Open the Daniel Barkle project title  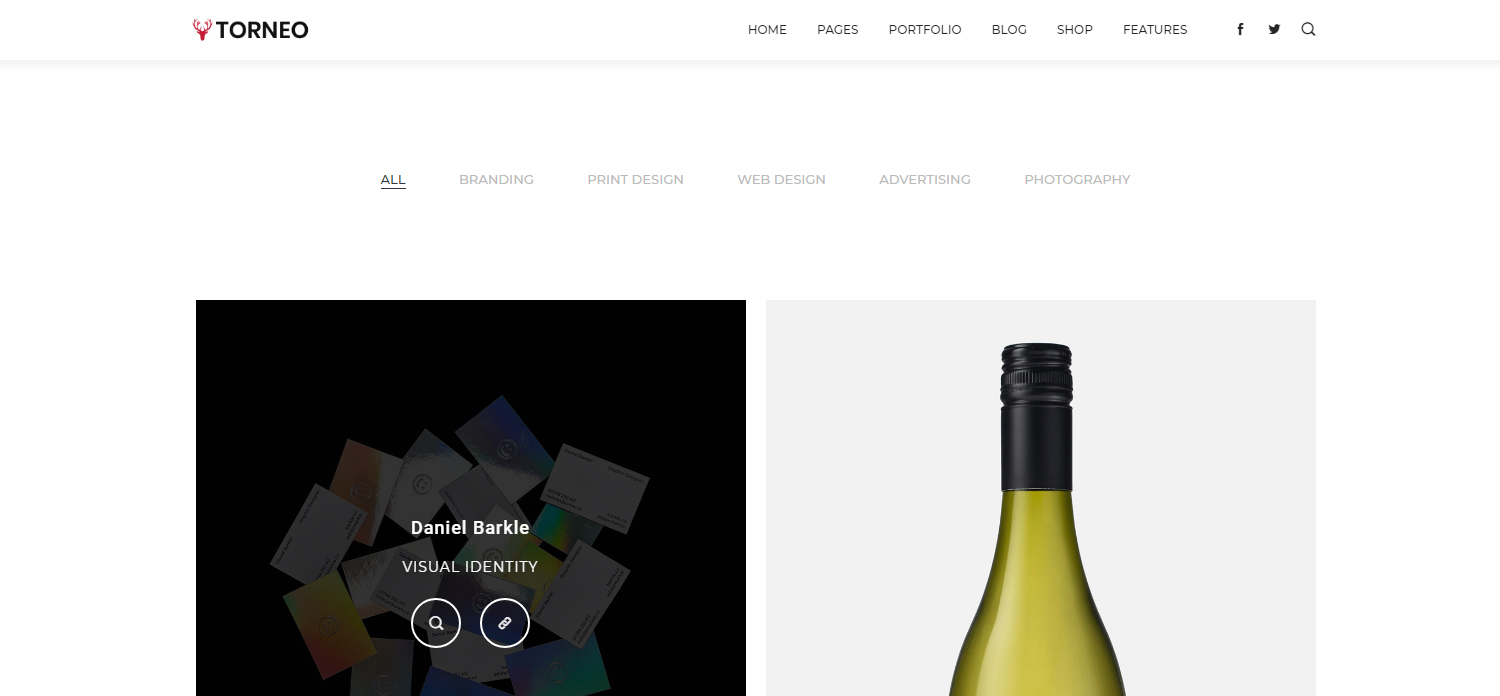coord(470,528)
